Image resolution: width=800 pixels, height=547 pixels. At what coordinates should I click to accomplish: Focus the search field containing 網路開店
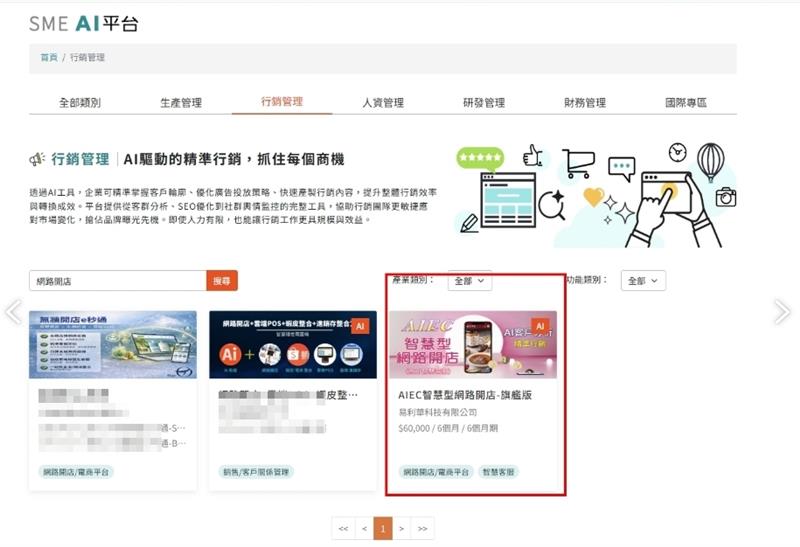pos(118,281)
